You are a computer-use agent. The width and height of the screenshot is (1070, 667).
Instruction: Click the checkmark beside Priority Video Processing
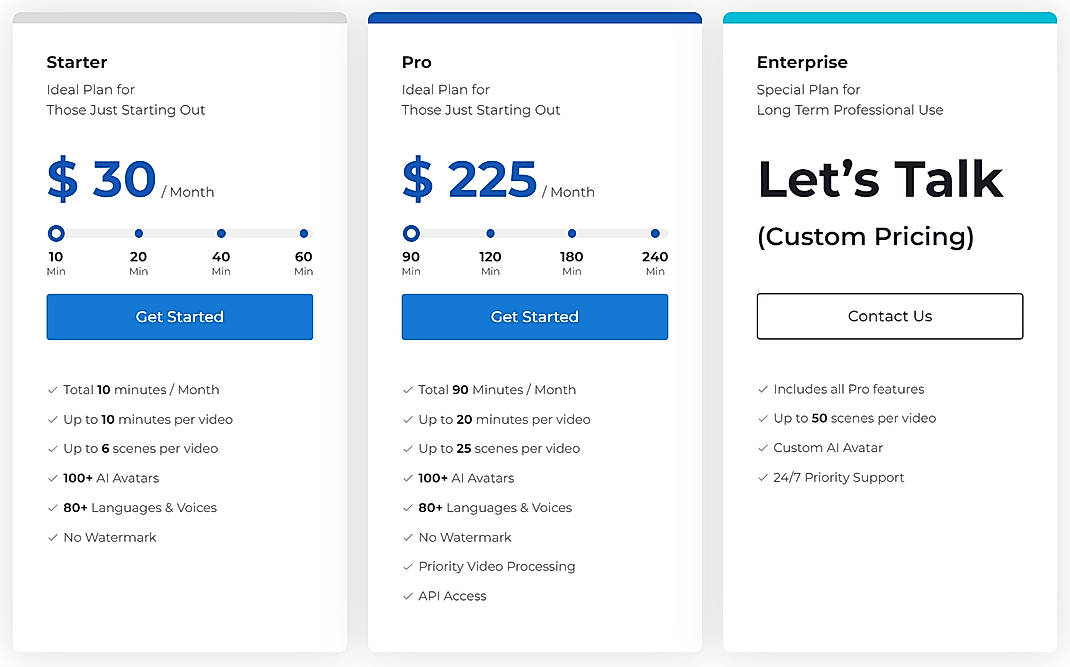[x=408, y=567]
